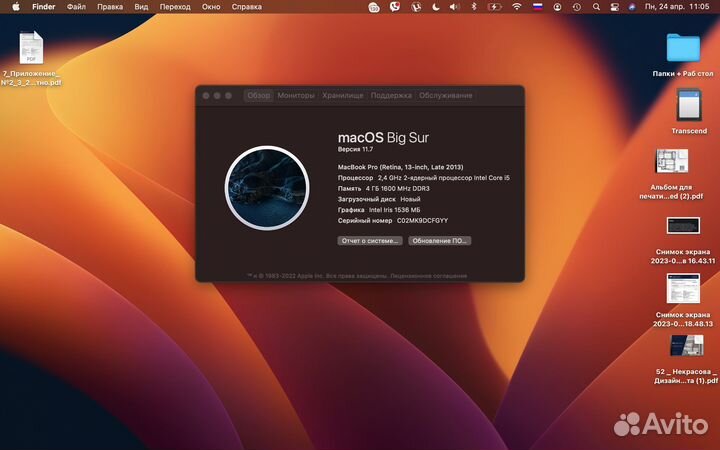
Task: Select the Папки + Раб стол folder
Action: tap(683, 48)
